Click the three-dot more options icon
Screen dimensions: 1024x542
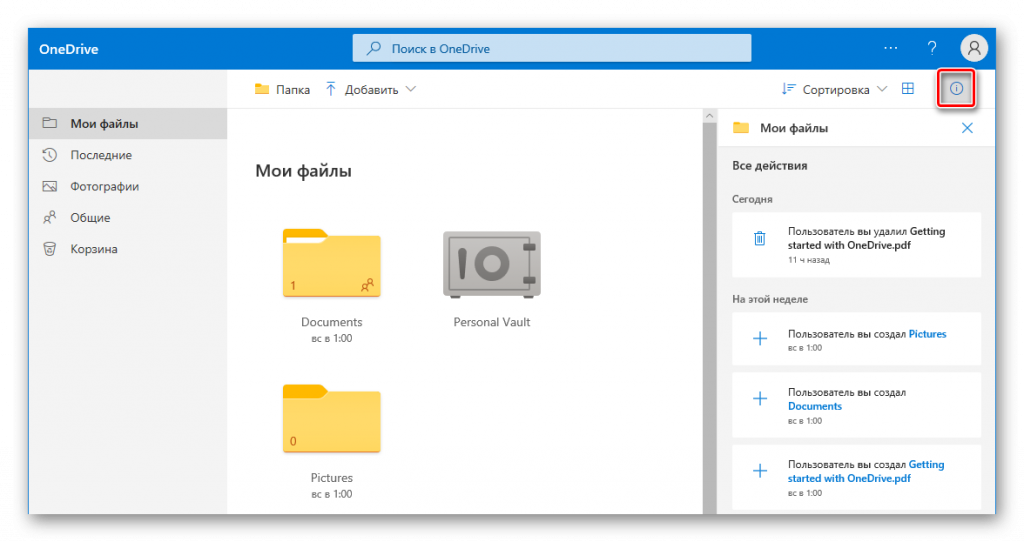(x=890, y=48)
